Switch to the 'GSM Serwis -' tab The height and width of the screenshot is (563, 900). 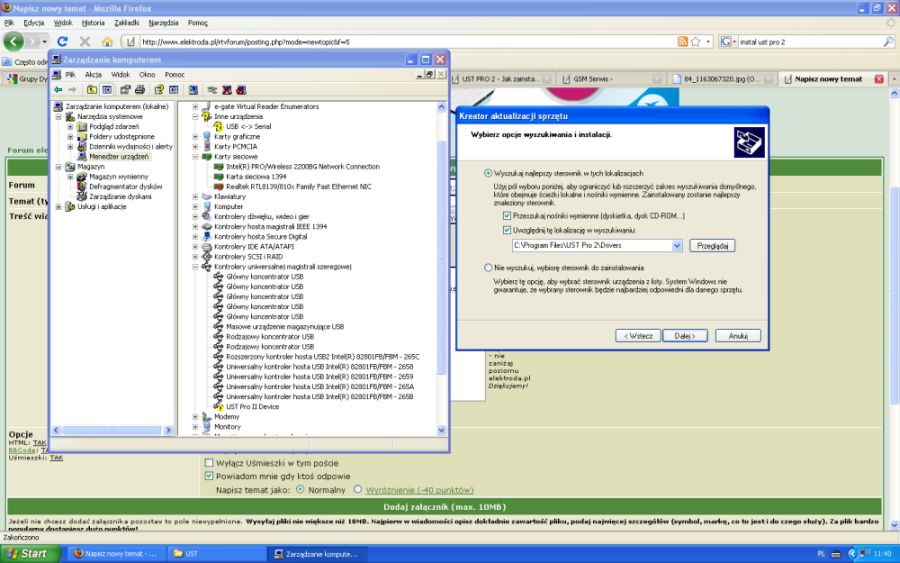point(611,79)
